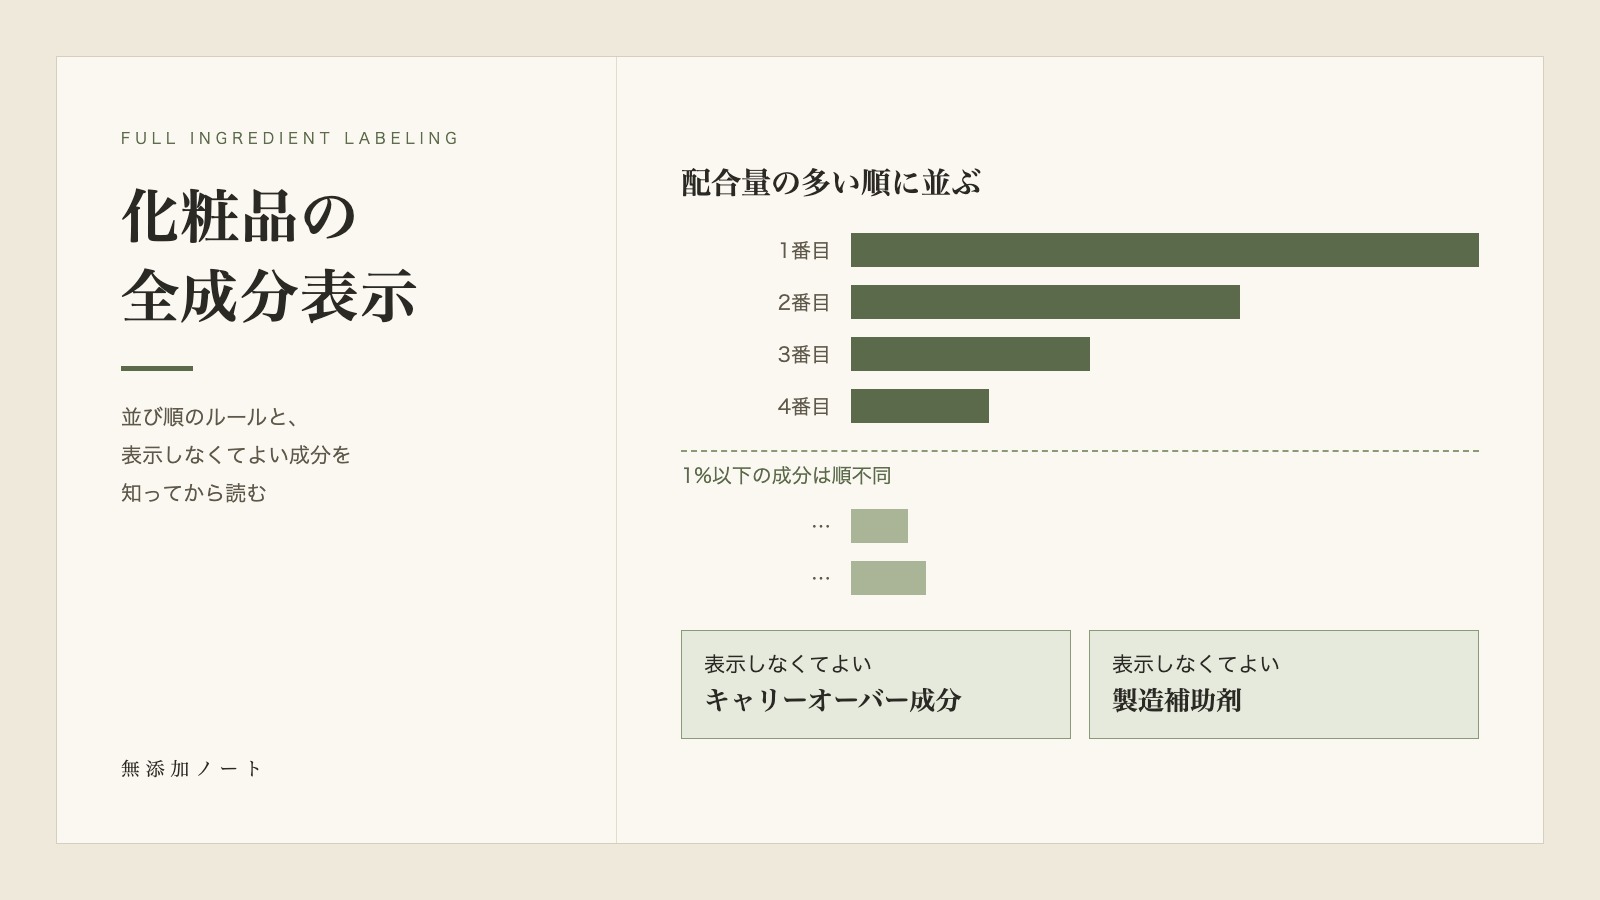The image size is (1600, 900).
Task: Click the heading 化粧品の全成分表示
Action: click(269, 256)
